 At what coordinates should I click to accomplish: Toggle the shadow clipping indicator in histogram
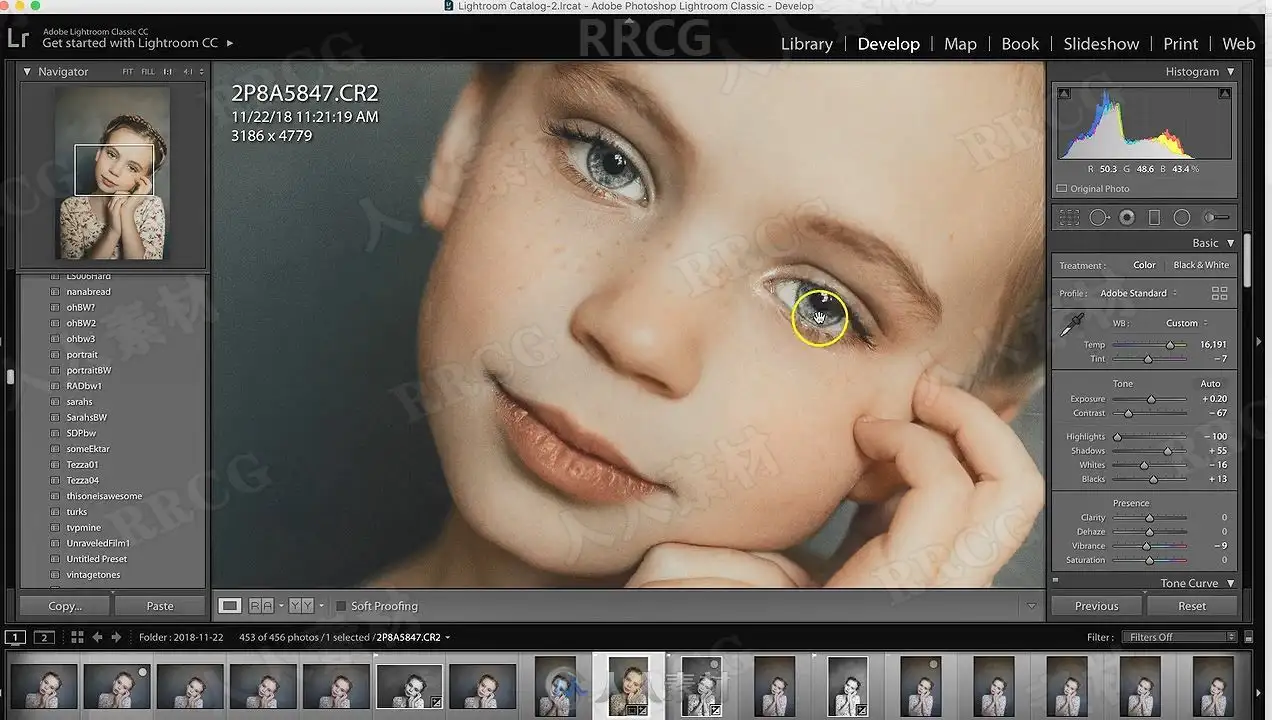click(1064, 94)
